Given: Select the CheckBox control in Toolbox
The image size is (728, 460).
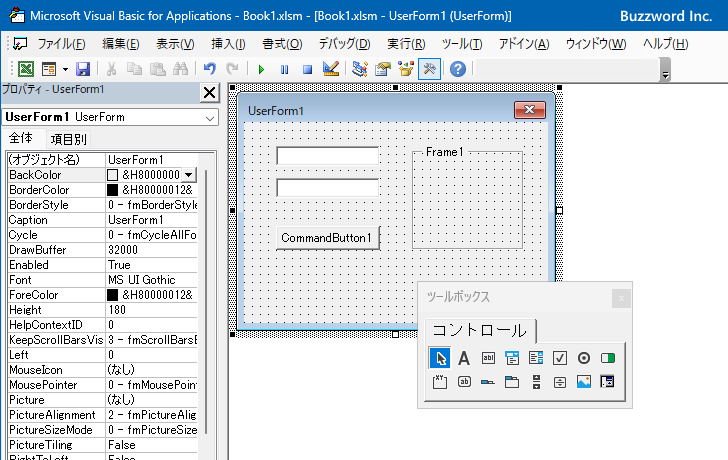Looking at the screenshot, I should [560, 358].
